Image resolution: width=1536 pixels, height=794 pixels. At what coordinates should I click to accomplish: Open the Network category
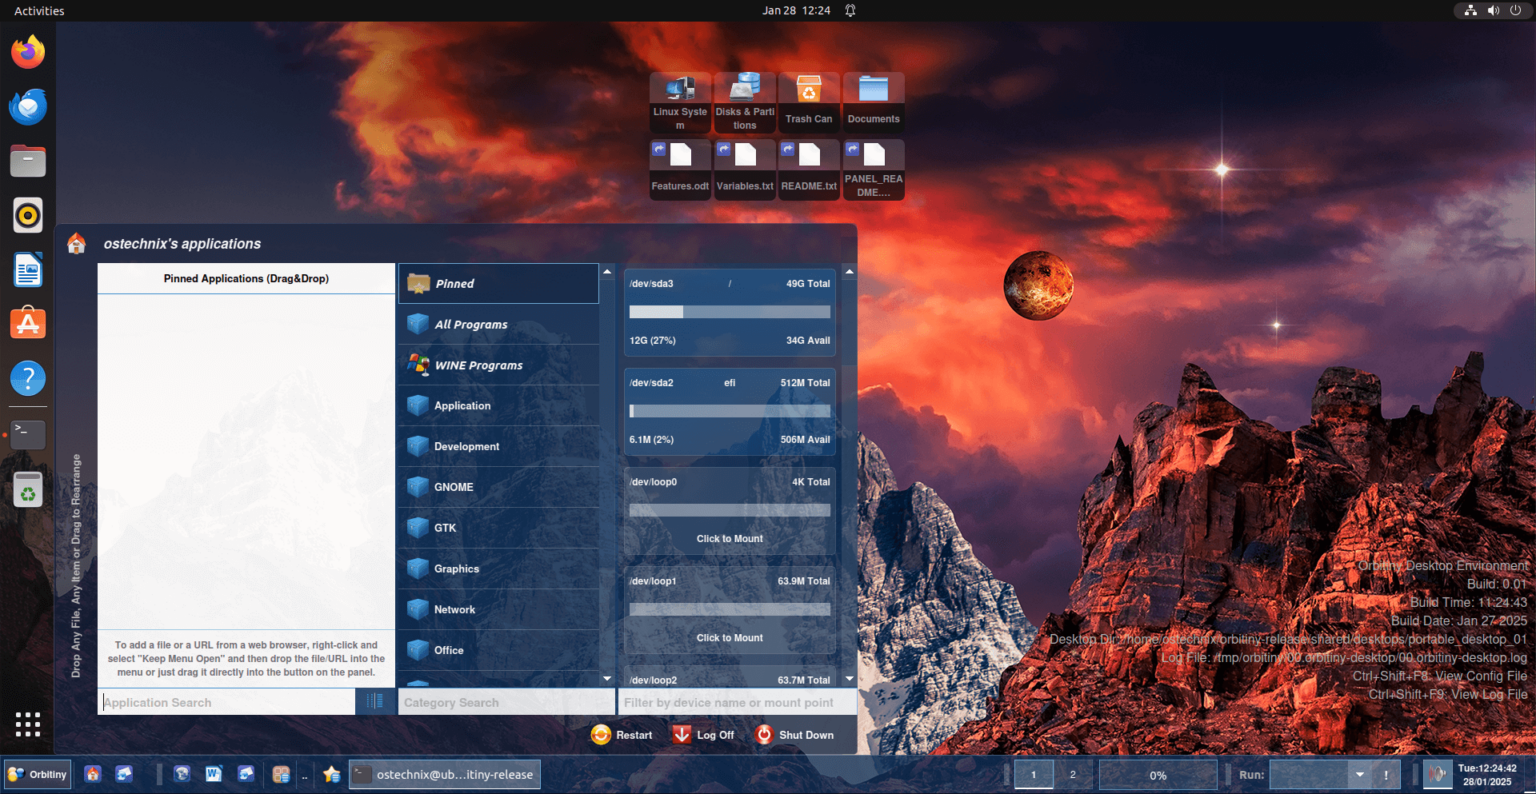point(456,609)
